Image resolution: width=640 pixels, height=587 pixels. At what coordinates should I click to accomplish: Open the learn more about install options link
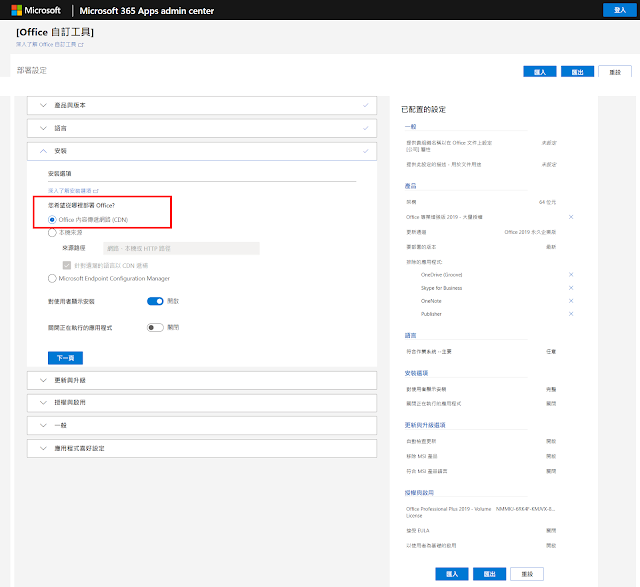click(73, 191)
